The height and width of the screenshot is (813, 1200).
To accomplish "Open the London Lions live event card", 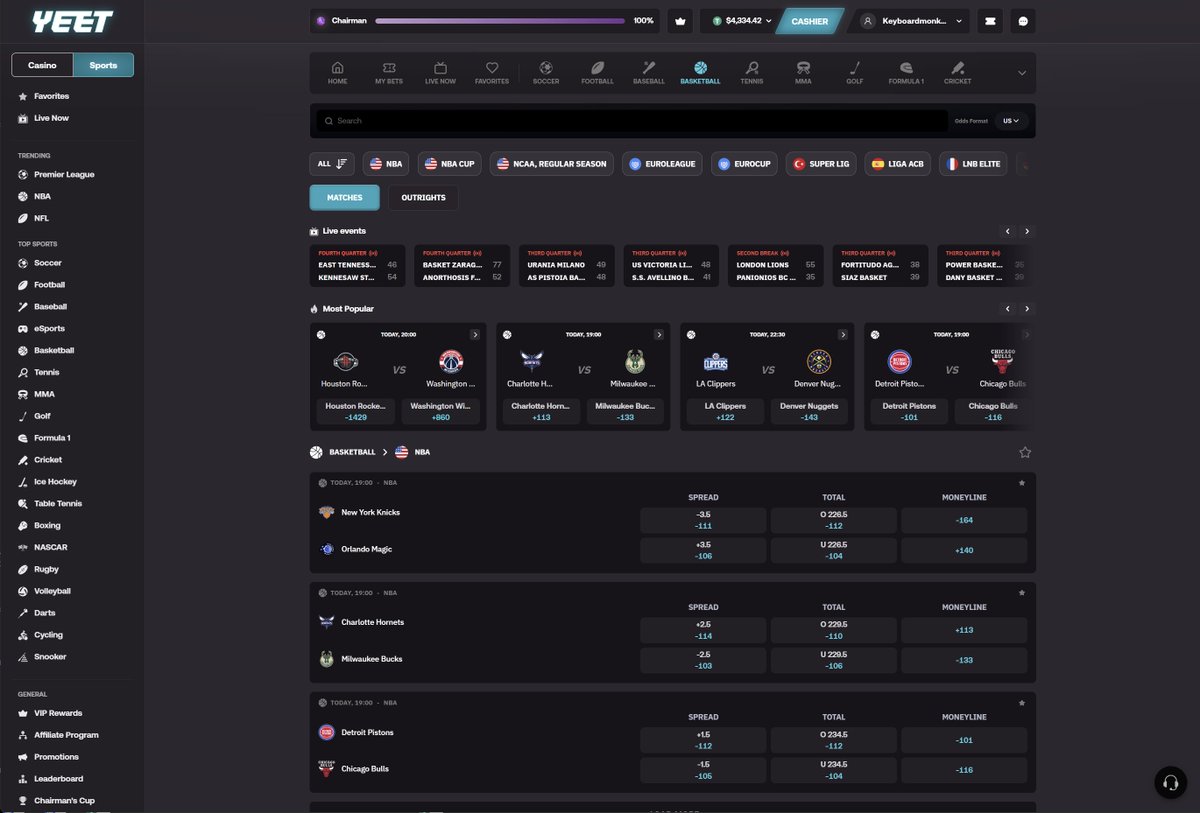I will tap(776, 266).
